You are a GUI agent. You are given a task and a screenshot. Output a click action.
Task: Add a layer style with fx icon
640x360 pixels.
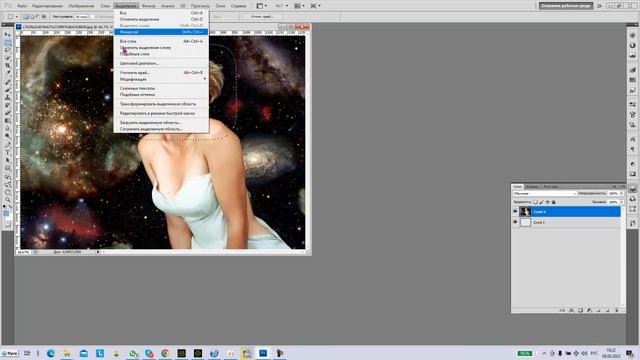click(571, 311)
